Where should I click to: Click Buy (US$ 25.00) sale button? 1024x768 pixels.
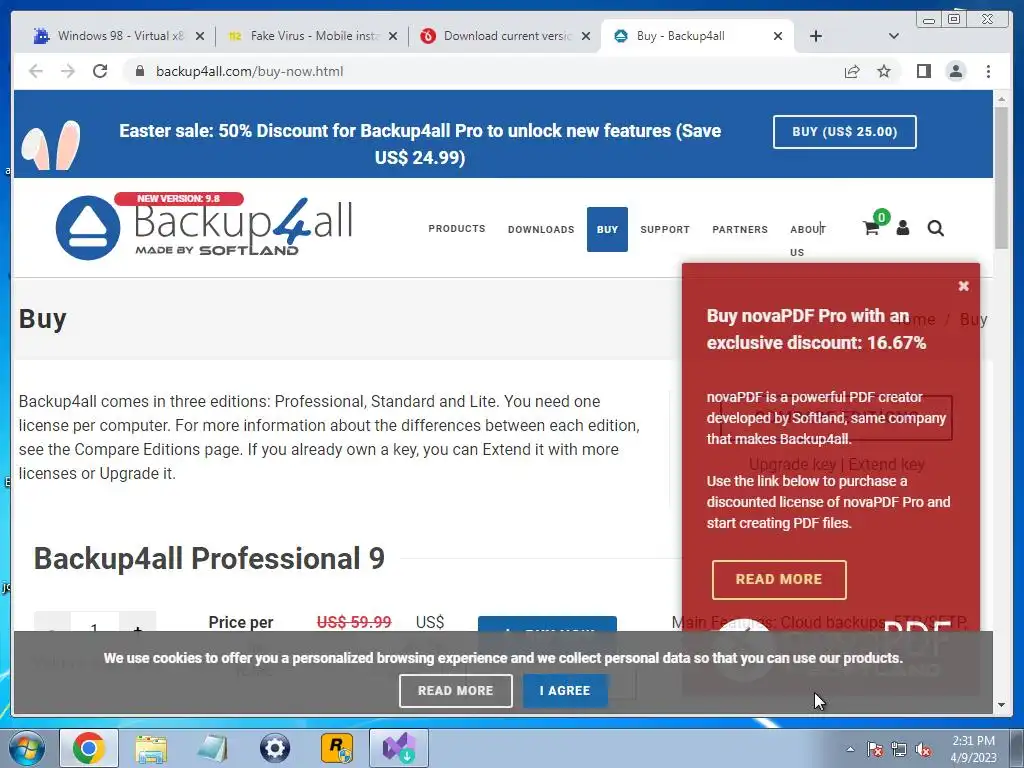click(844, 132)
